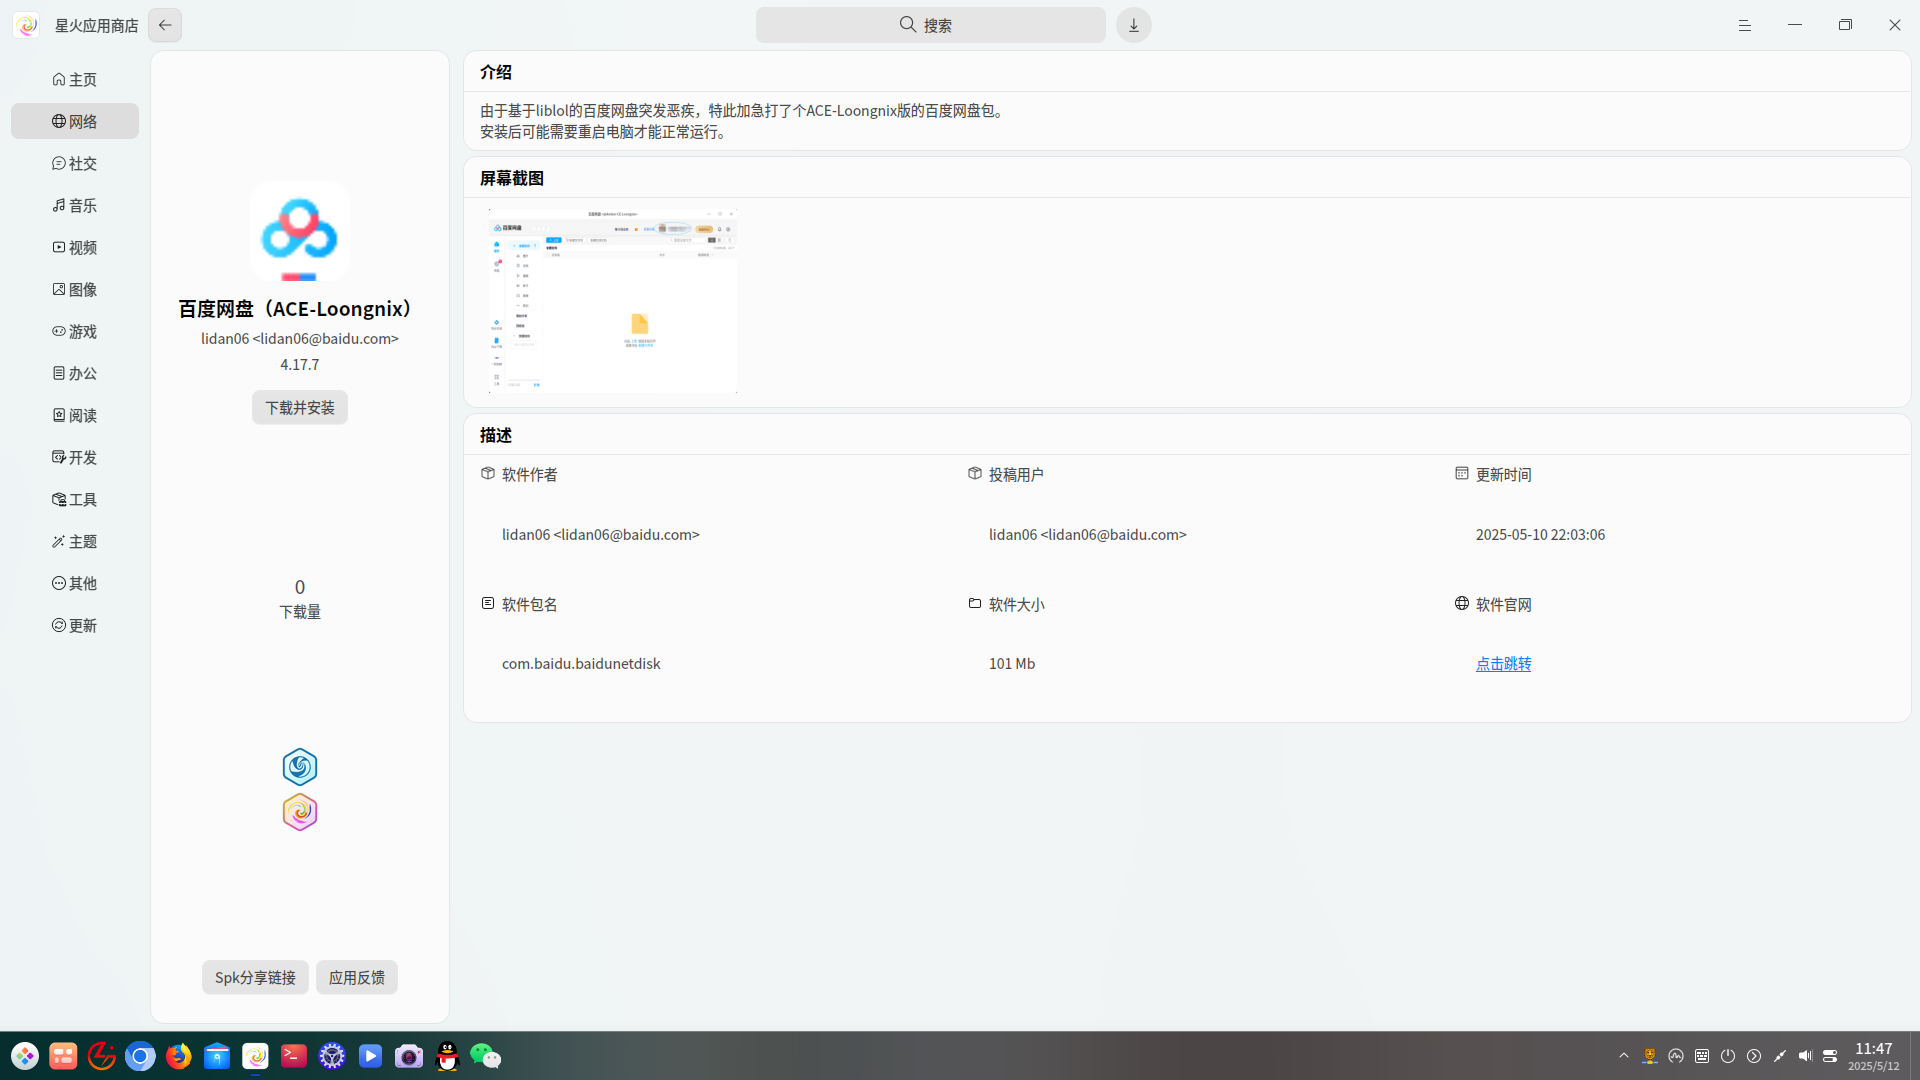Viewport: 1920px width, 1080px height.
Task: Enlarge the app screenshot thumbnail
Action: coord(613,300)
